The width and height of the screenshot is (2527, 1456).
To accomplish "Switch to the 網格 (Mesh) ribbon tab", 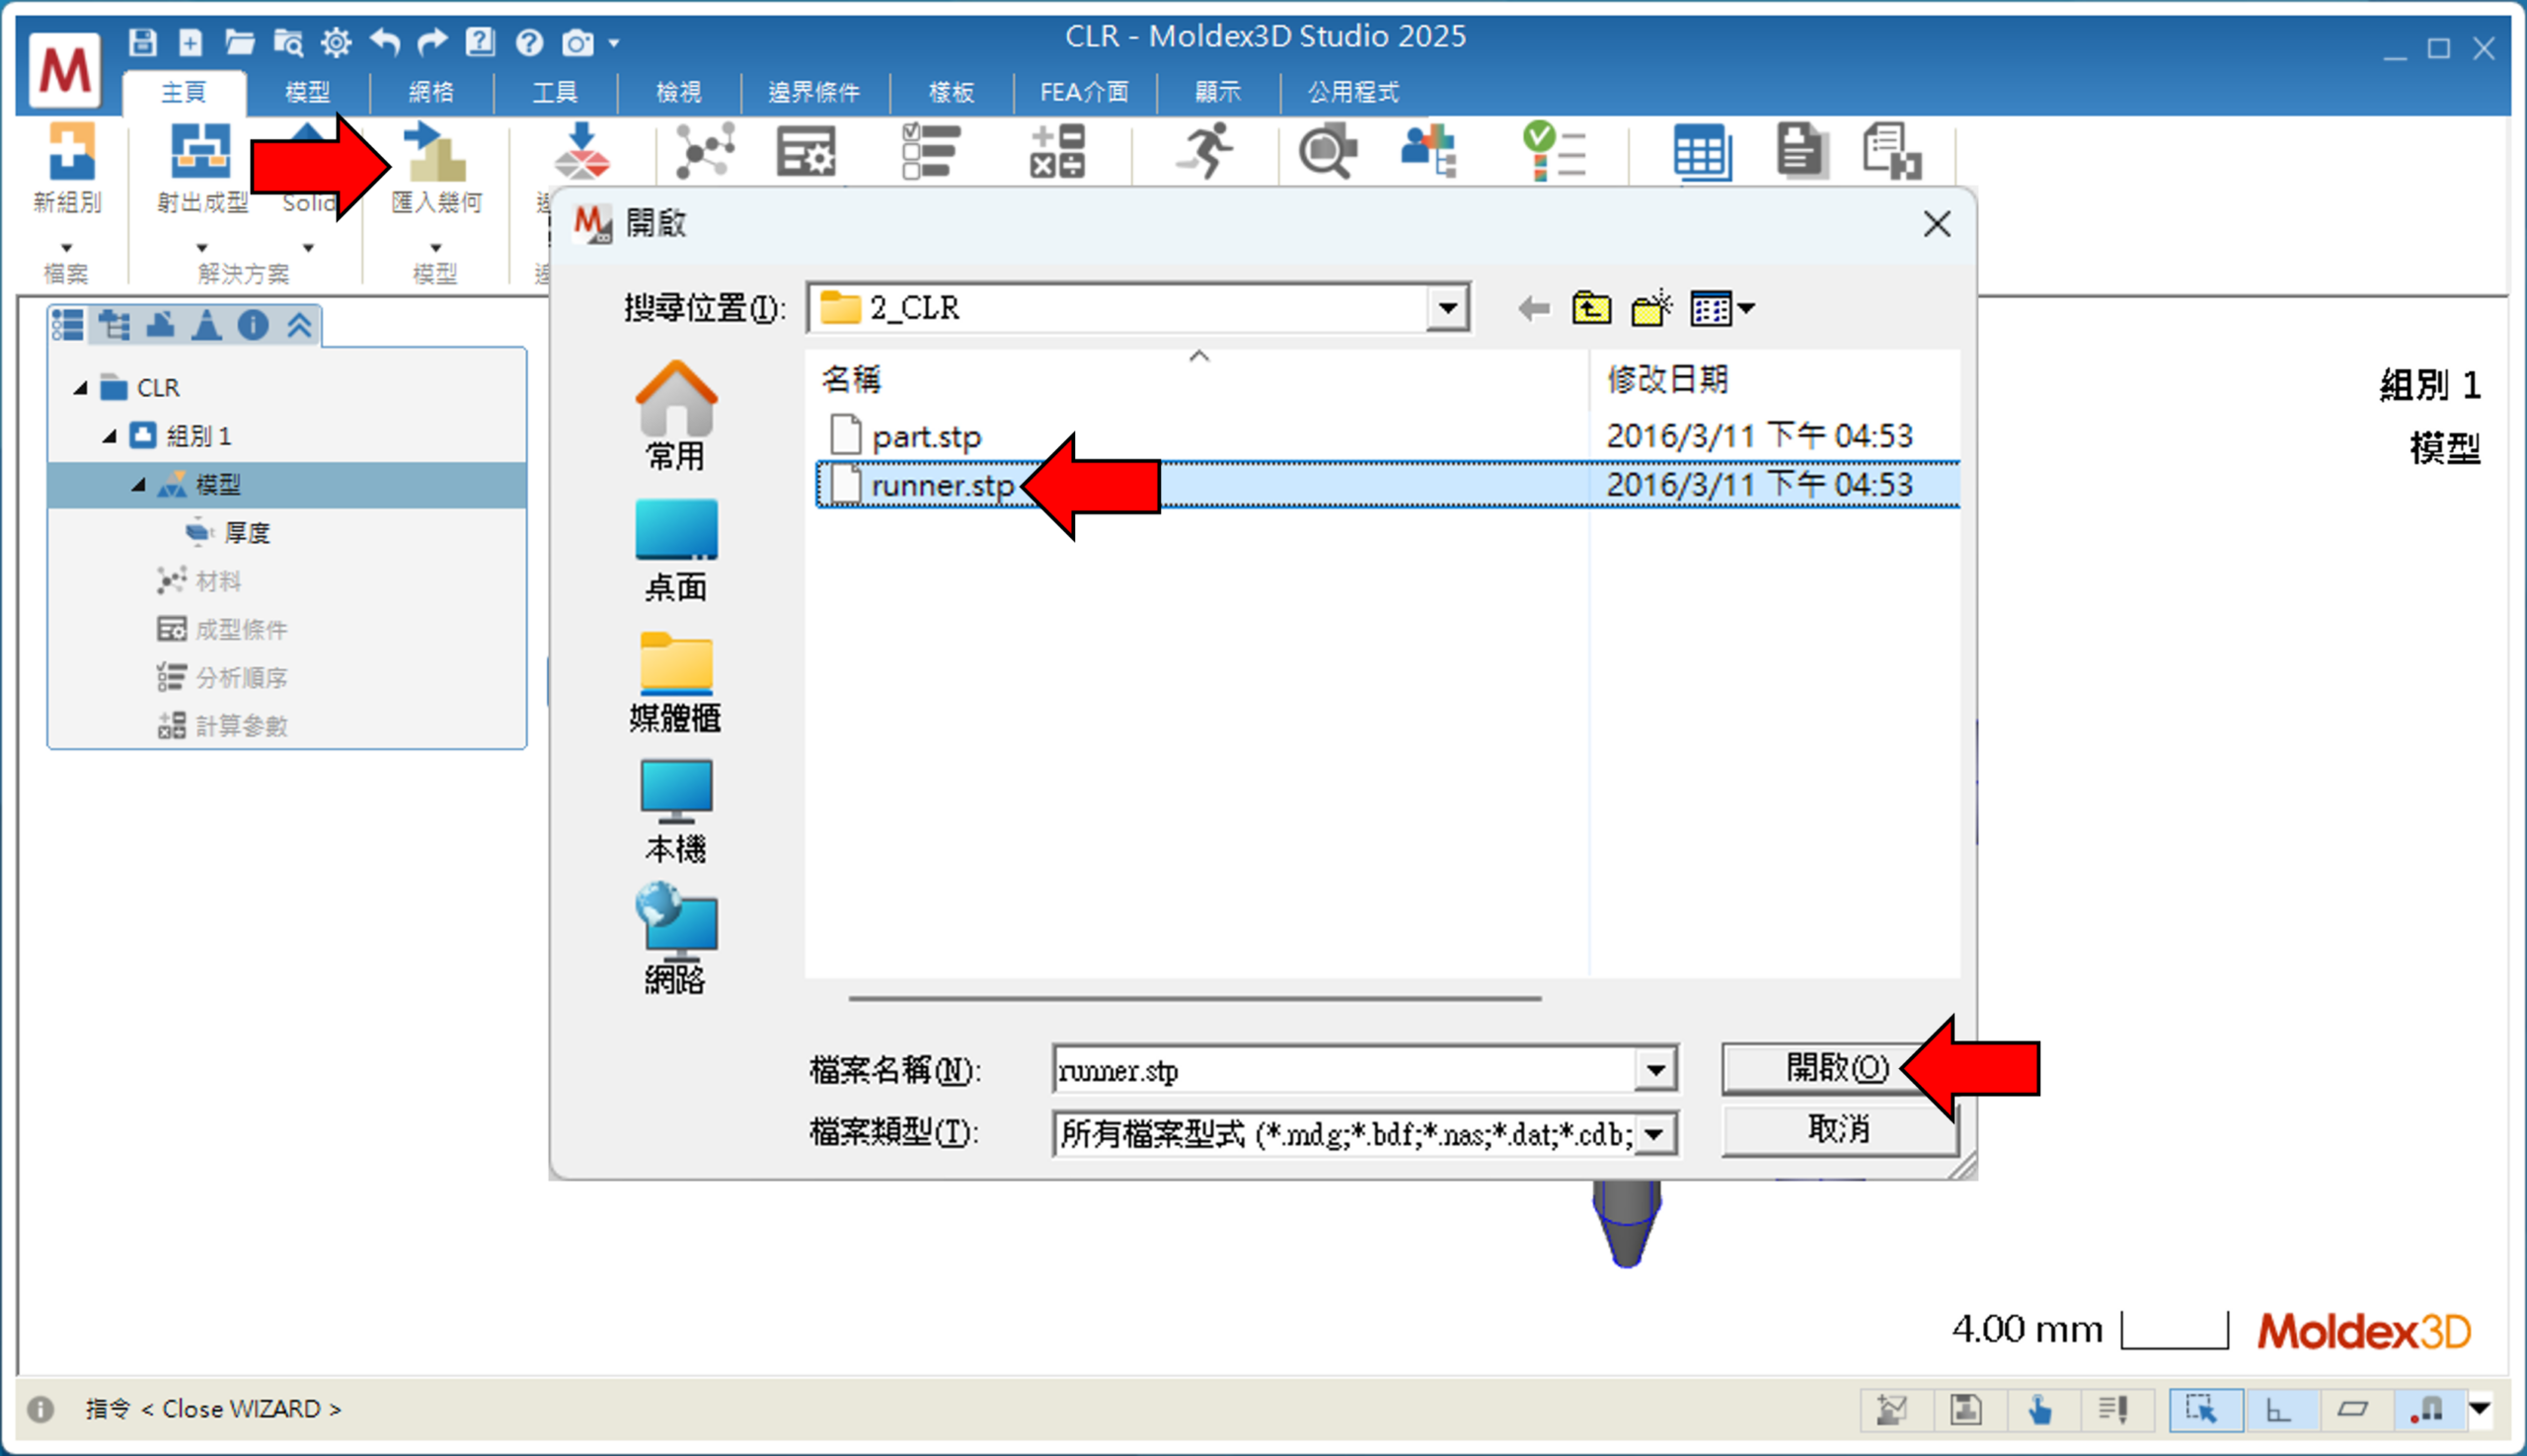I will (431, 92).
